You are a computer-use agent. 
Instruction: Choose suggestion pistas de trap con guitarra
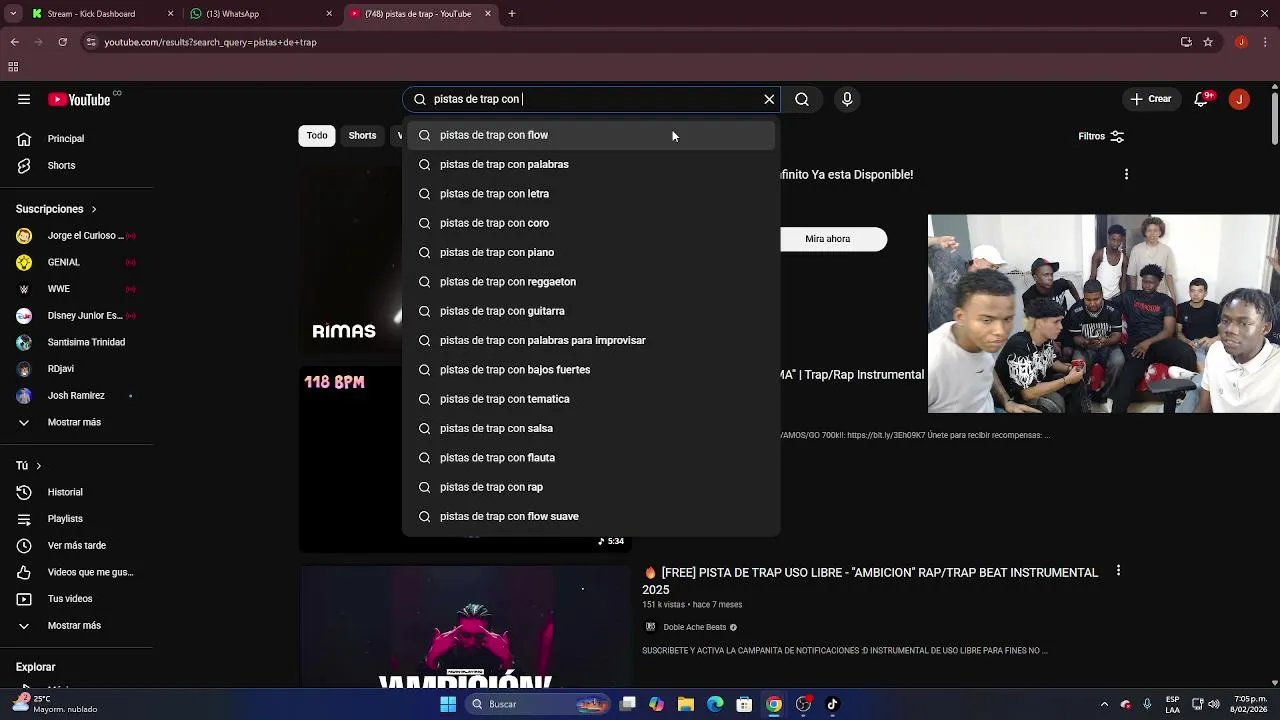[590, 311]
